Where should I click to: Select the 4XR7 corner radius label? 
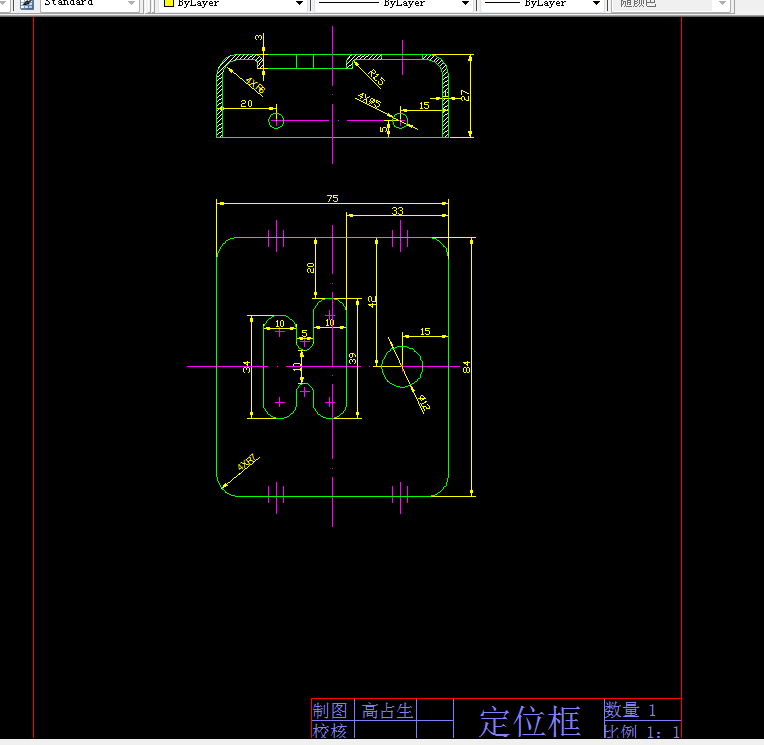[246, 462]
